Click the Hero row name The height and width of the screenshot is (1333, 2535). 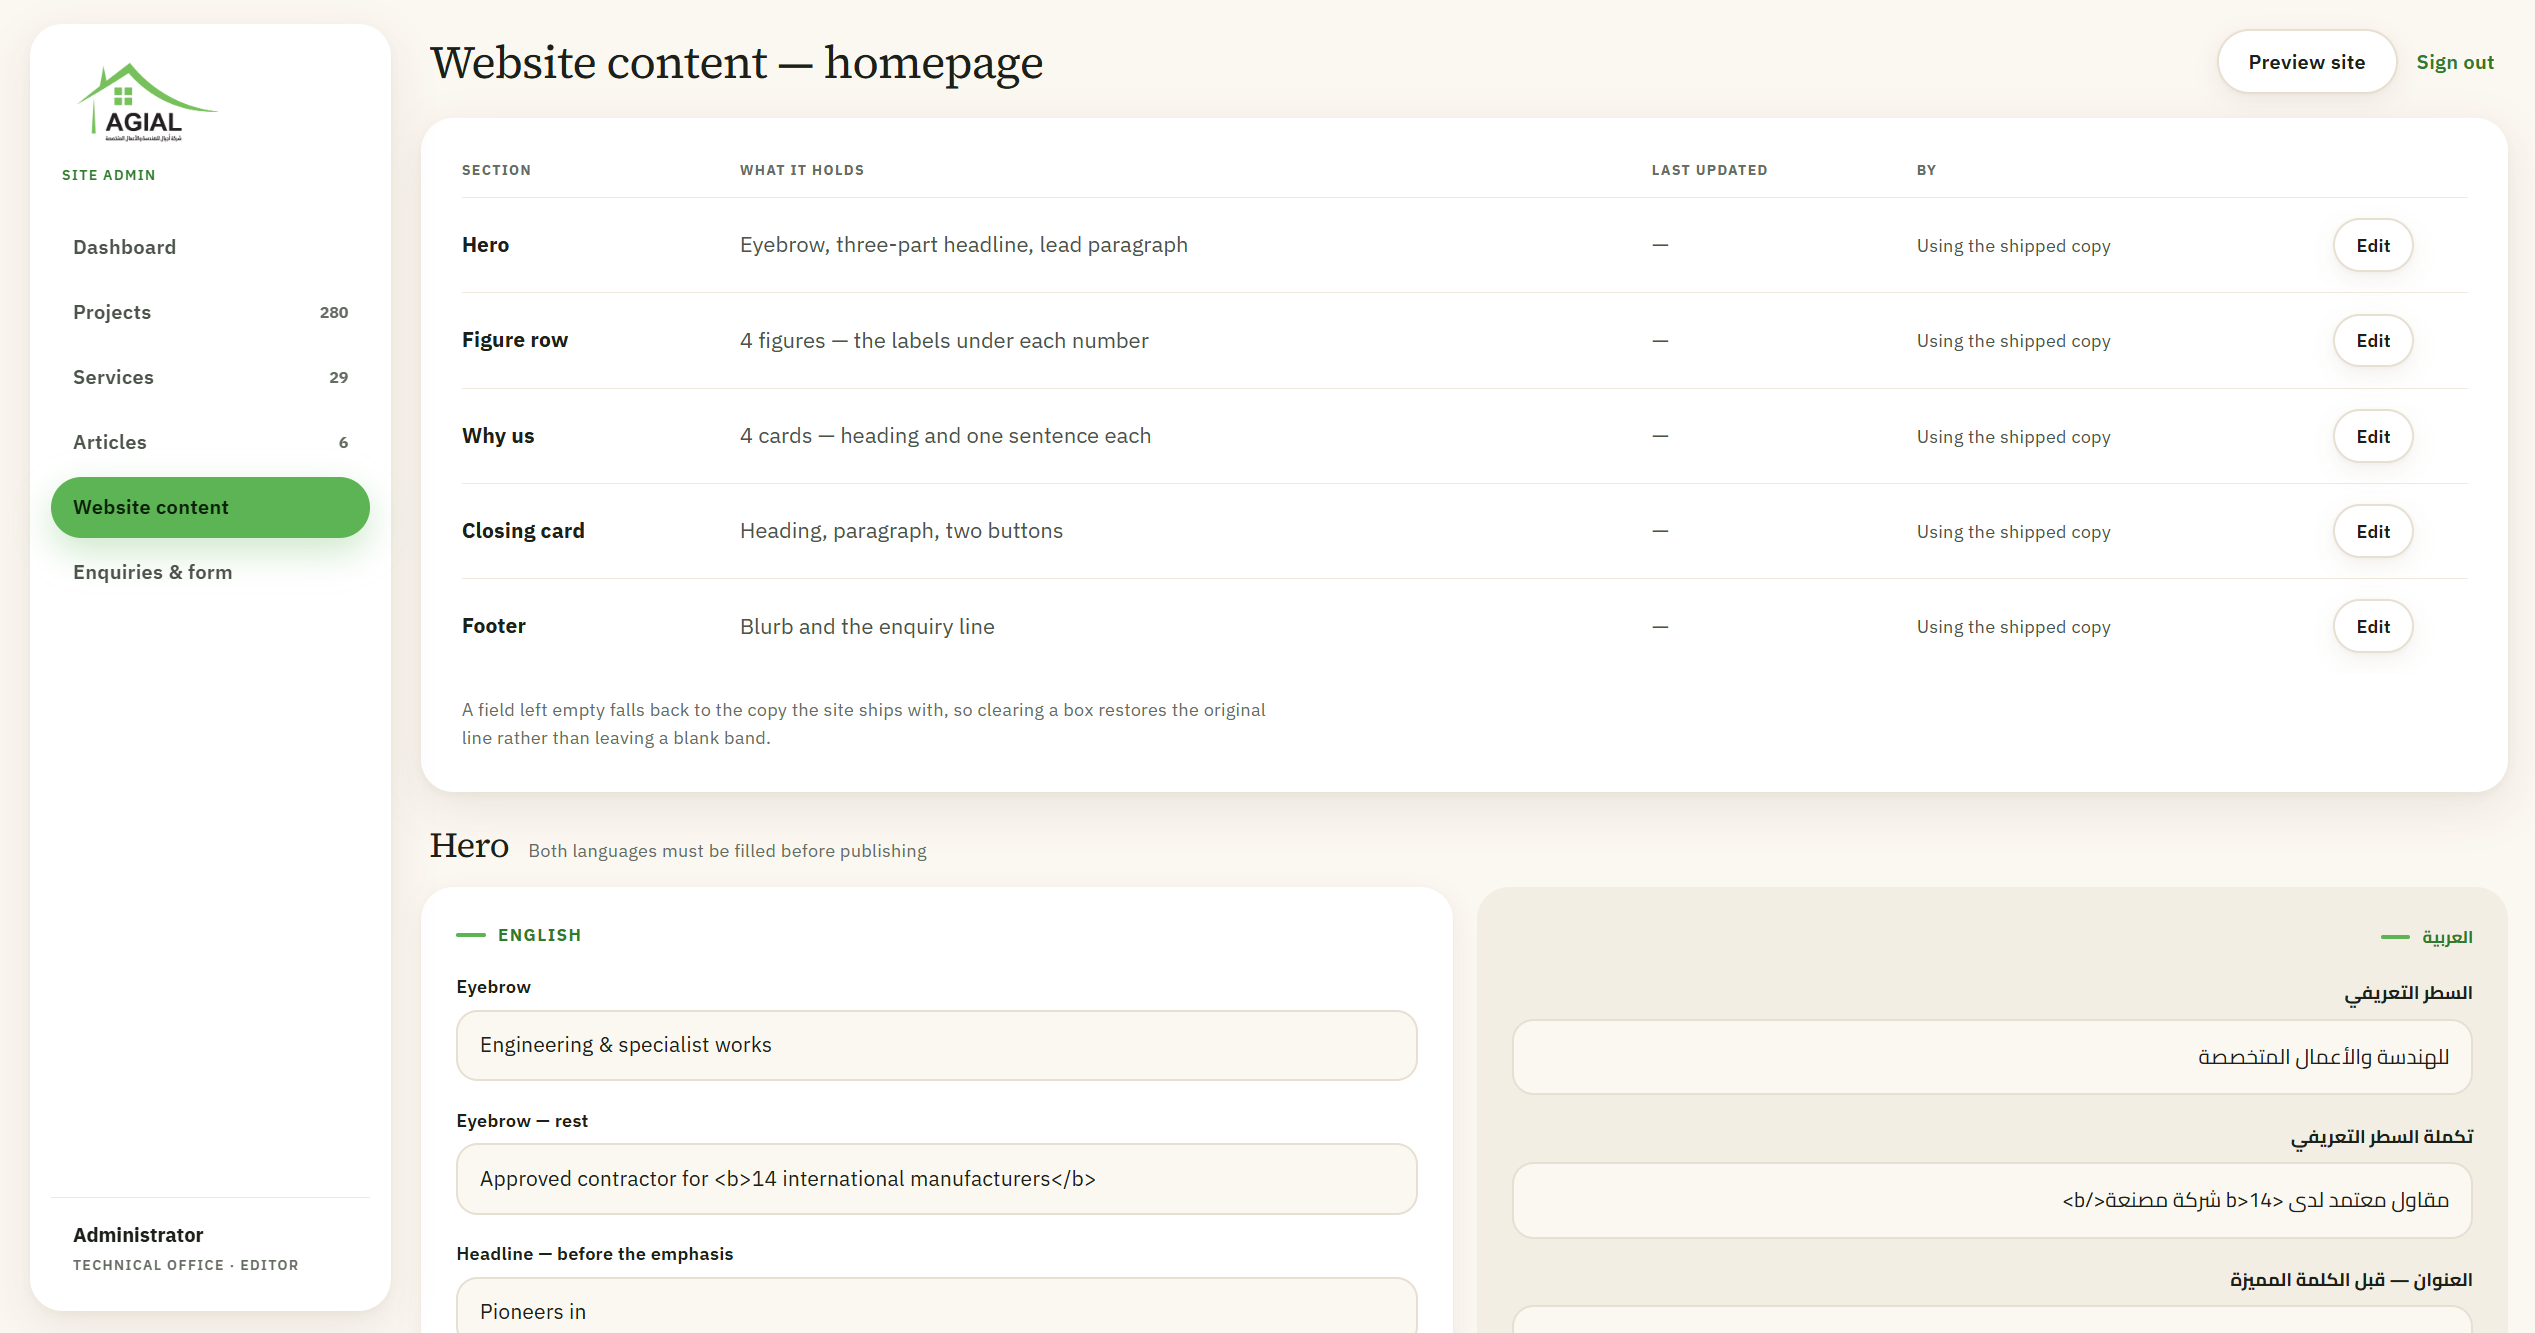485,245
